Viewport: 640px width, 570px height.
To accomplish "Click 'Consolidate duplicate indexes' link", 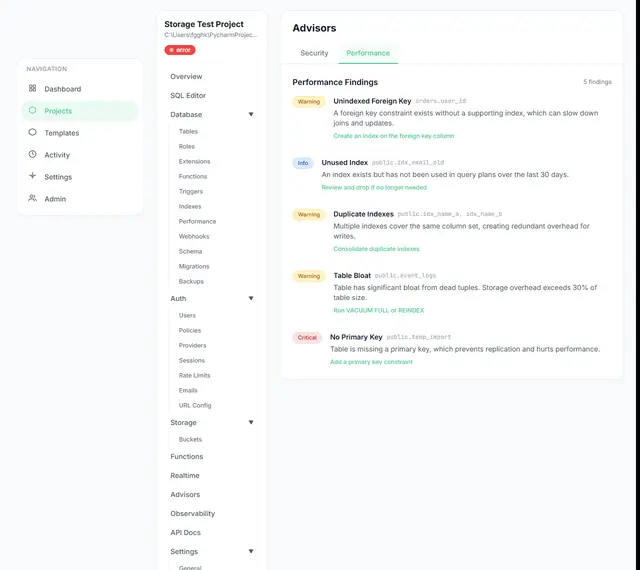I will [x=376, y=249].
